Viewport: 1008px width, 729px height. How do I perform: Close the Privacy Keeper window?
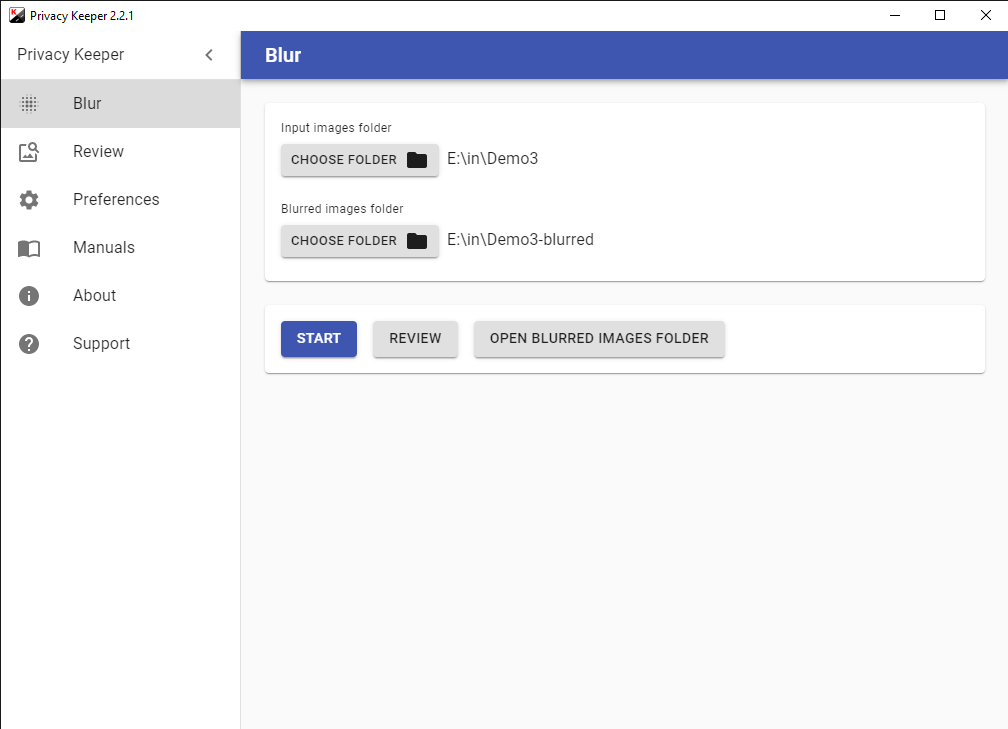[x=986, y=15]
